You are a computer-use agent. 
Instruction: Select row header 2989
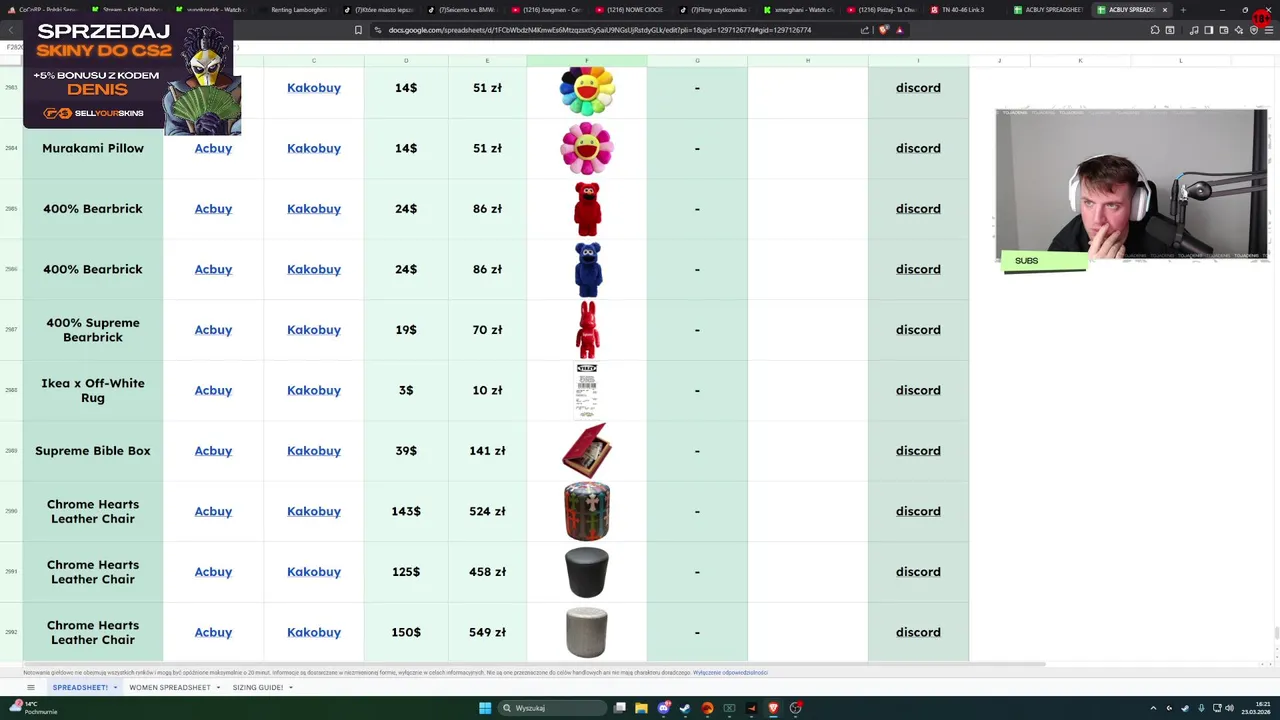11,451
